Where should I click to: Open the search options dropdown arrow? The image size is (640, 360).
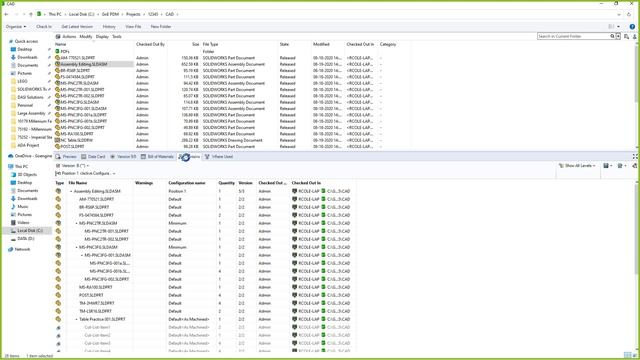(618, 36)
